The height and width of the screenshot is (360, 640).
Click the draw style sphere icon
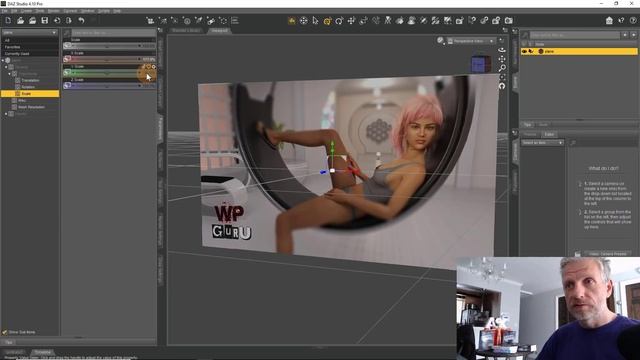(x=440, y=40)
